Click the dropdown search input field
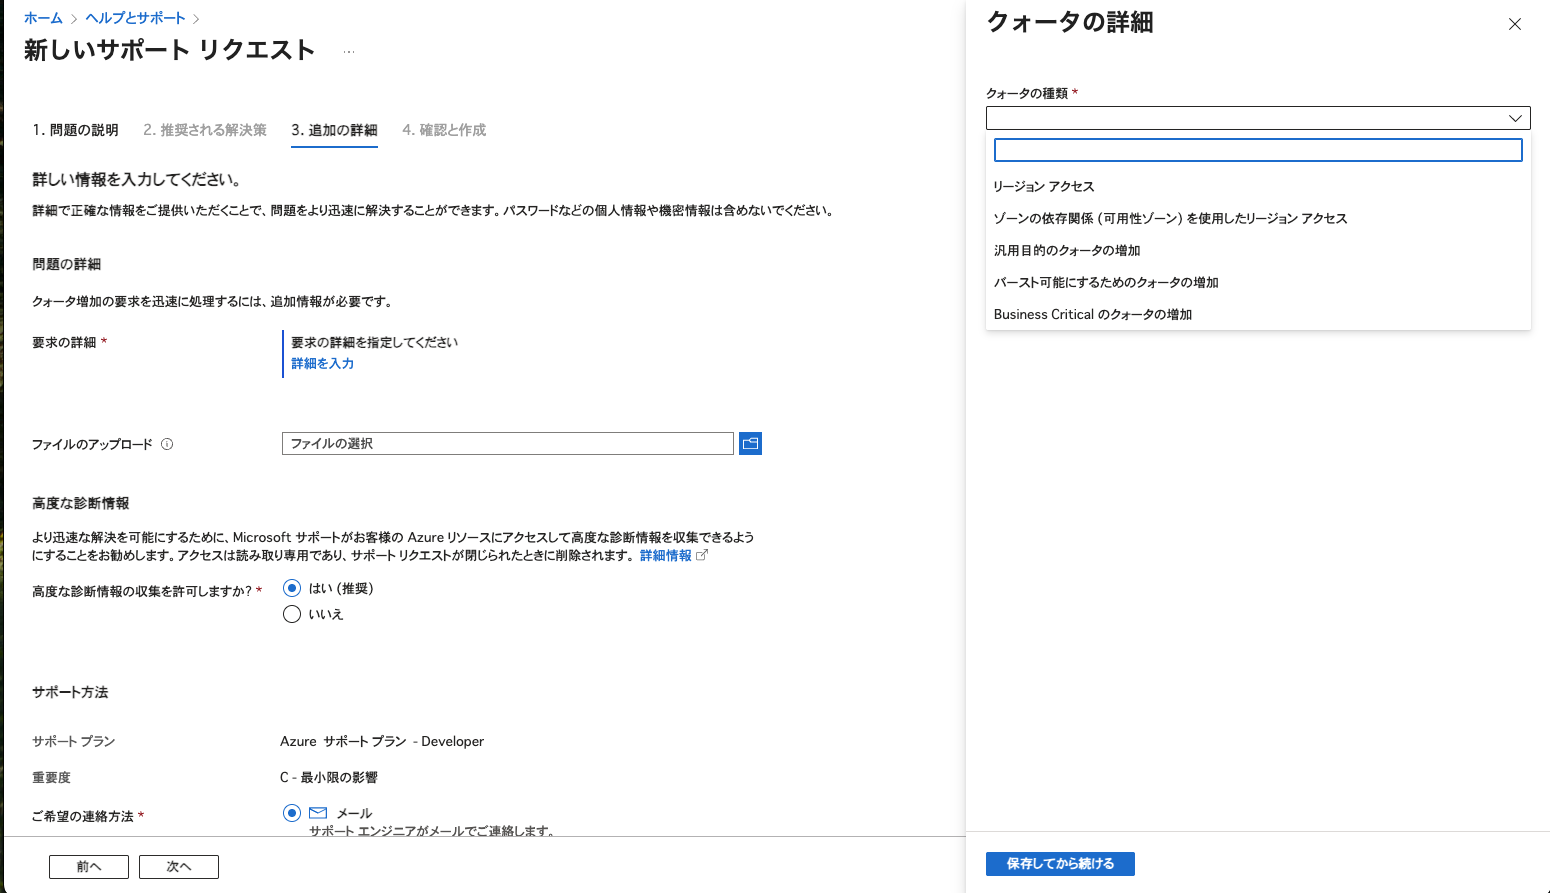This screenshot has width=1550, height=893. coord(1257,149)
